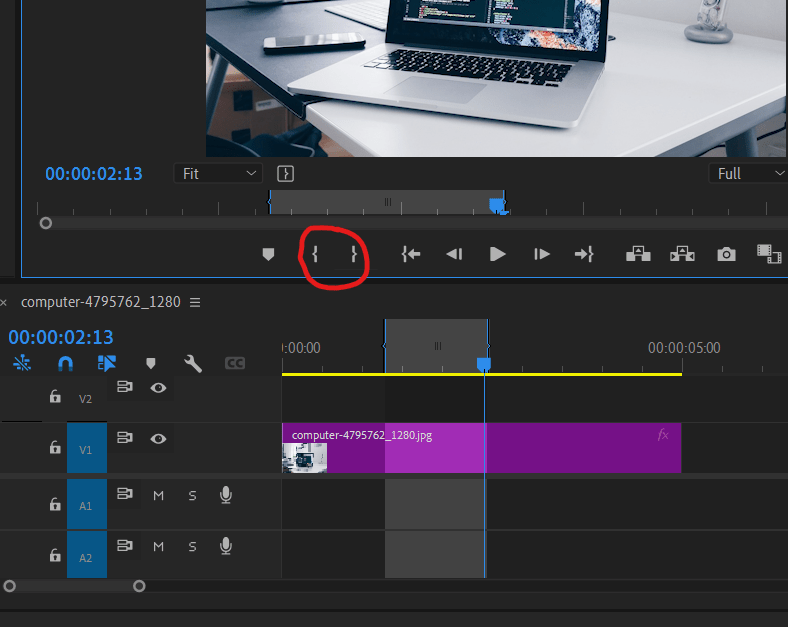Add a marker in Program Monitor
The height and width of the screenshot is (627, 788).
(268, 255)
